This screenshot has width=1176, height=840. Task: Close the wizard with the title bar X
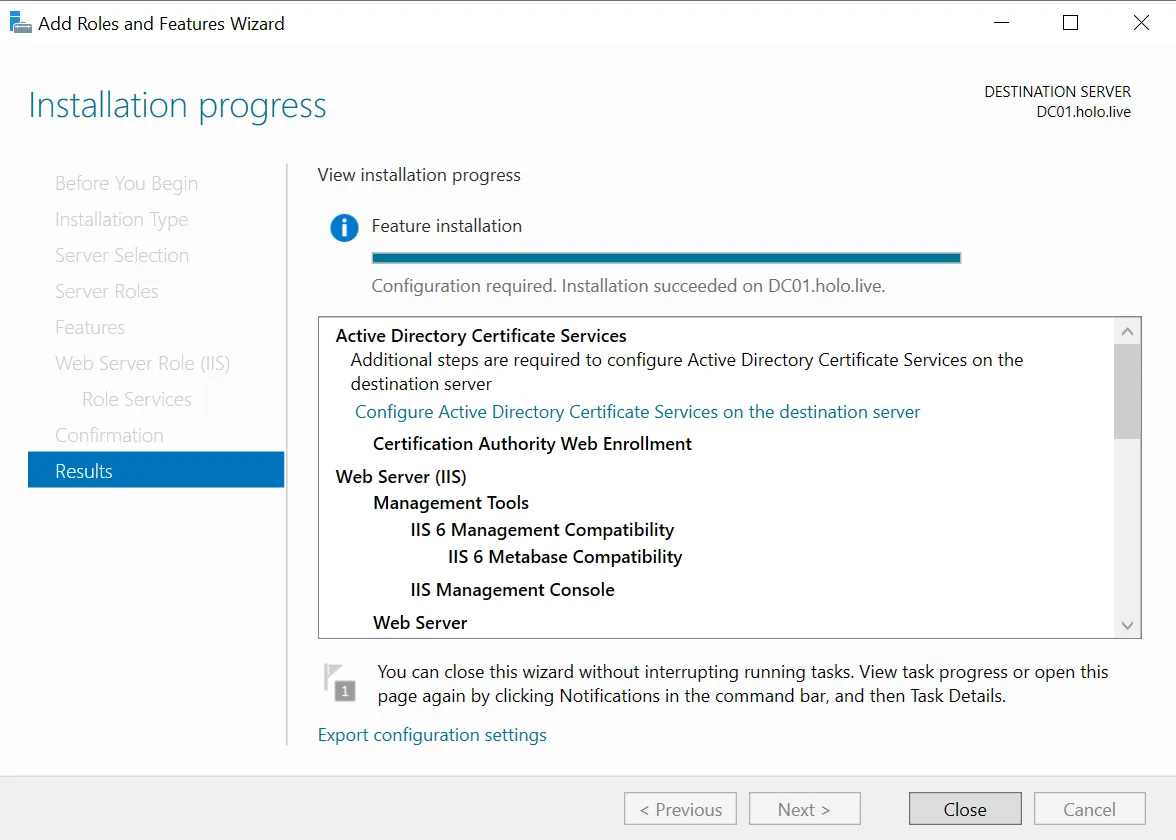coord(1141,22)
